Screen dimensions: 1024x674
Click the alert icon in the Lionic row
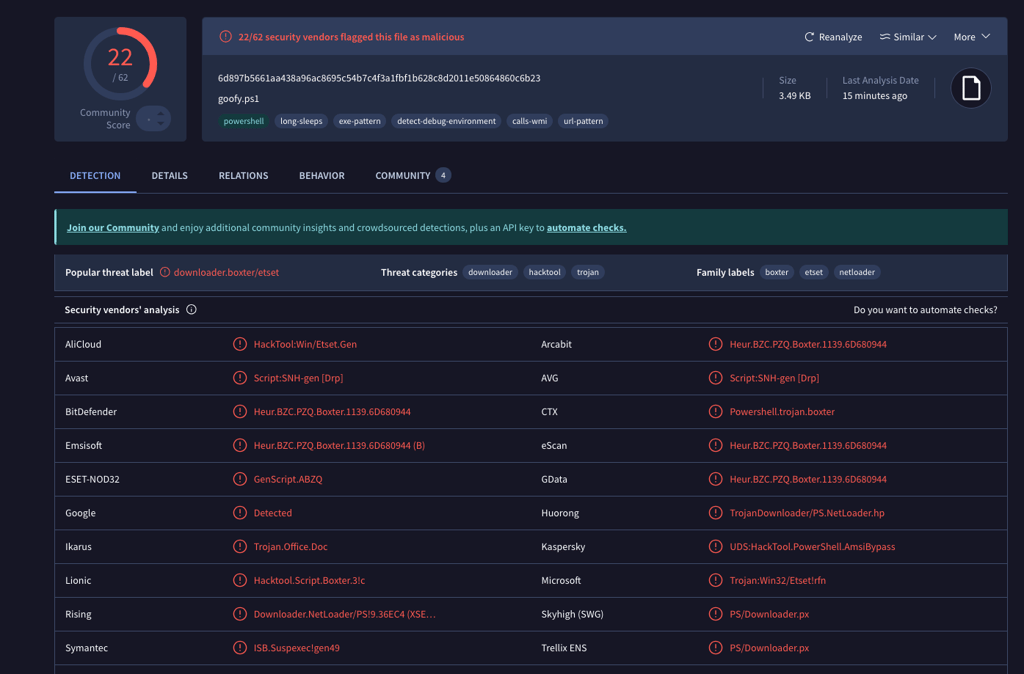coord(240,581)
